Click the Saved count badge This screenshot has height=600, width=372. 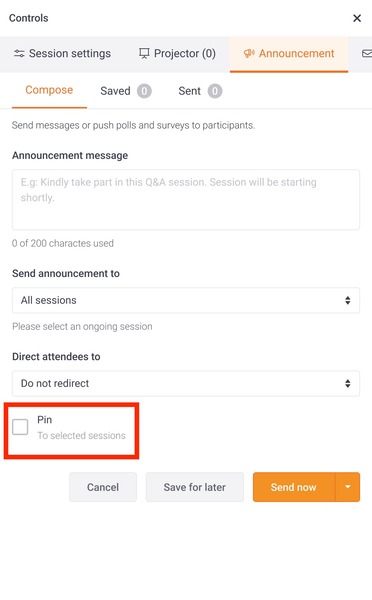[144, 91]
